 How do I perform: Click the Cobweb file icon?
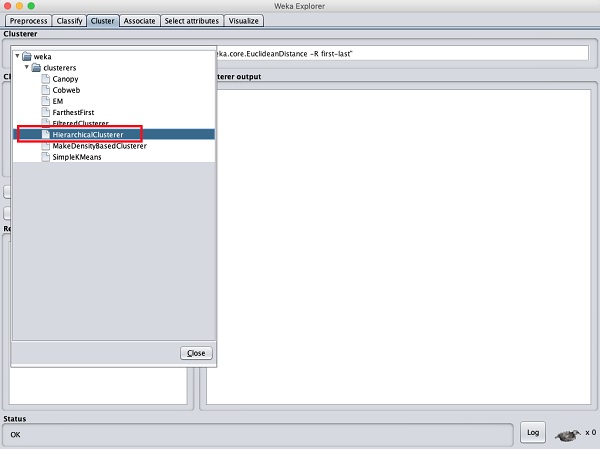46,90
